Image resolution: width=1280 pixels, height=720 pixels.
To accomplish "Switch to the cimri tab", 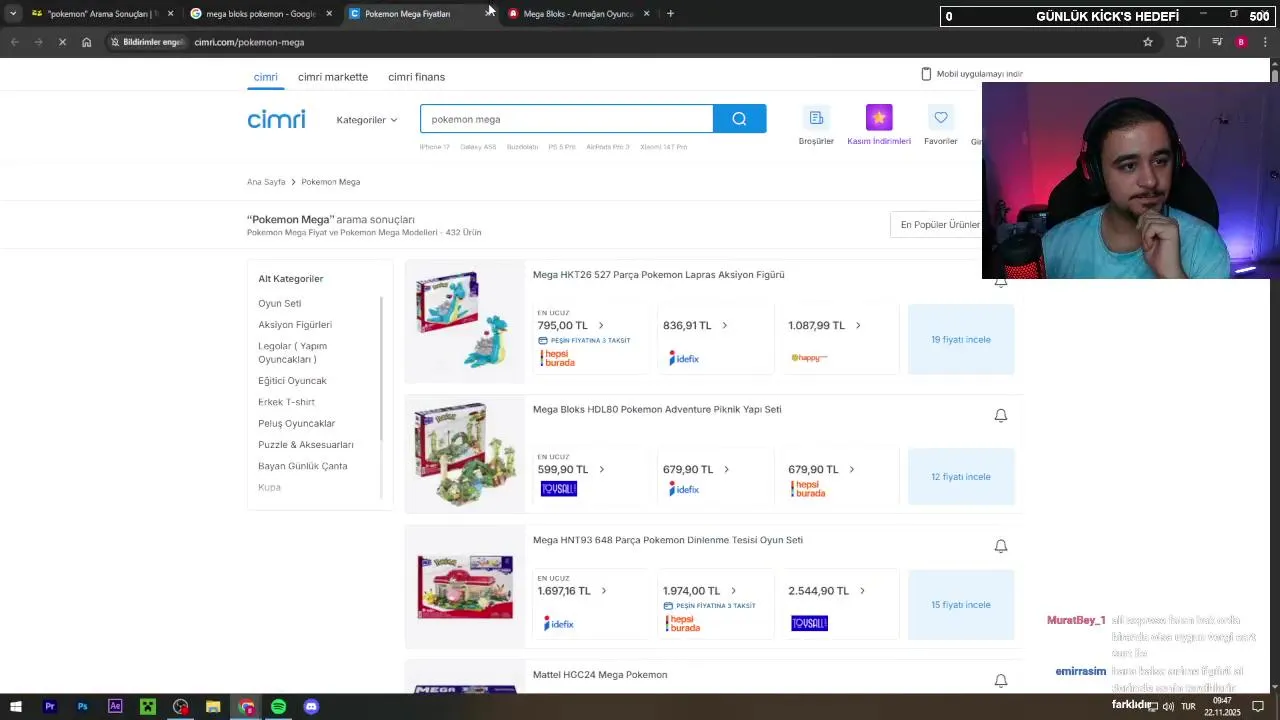I will (x=265, y=77).
